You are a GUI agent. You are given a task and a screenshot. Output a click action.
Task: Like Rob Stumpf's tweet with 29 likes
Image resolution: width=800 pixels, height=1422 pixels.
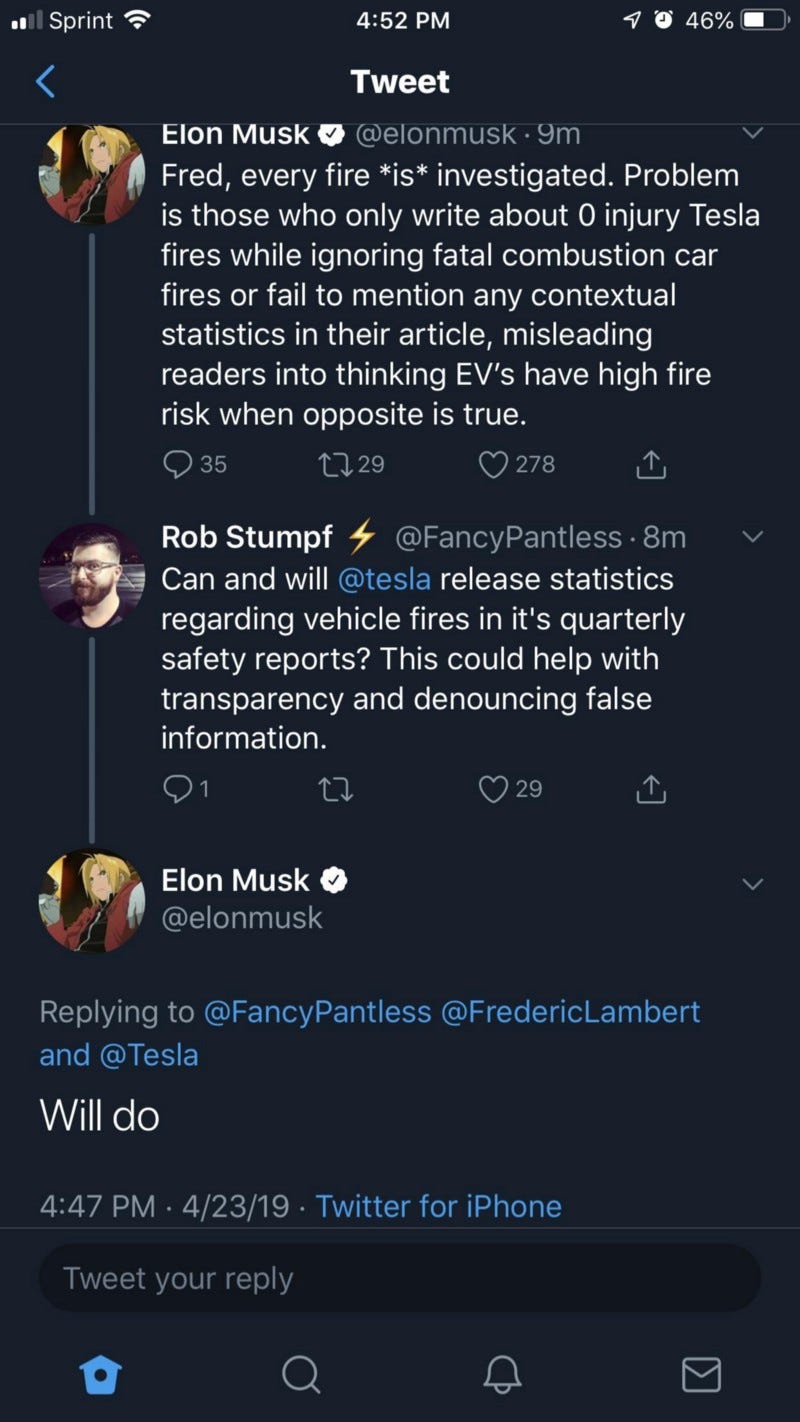(493, 789)
